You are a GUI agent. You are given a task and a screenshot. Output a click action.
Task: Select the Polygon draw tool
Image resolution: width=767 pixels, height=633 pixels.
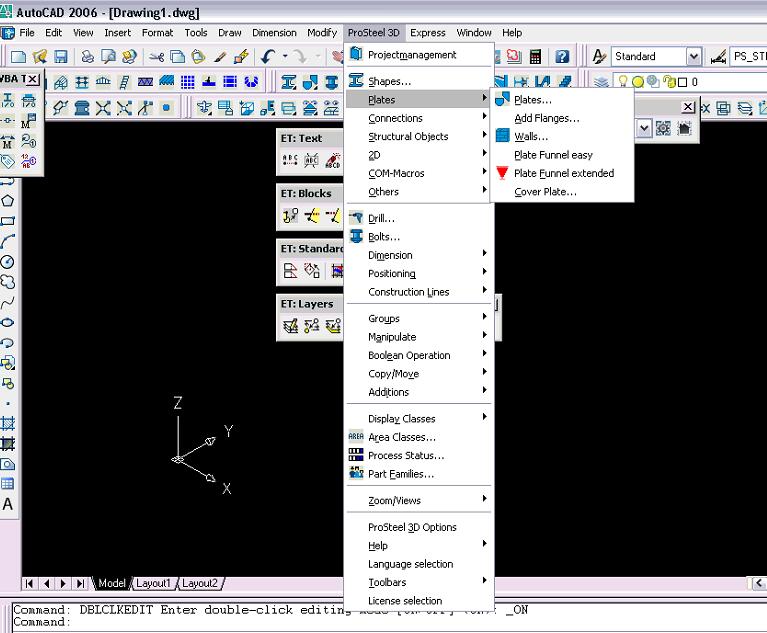tap(8, 201)
